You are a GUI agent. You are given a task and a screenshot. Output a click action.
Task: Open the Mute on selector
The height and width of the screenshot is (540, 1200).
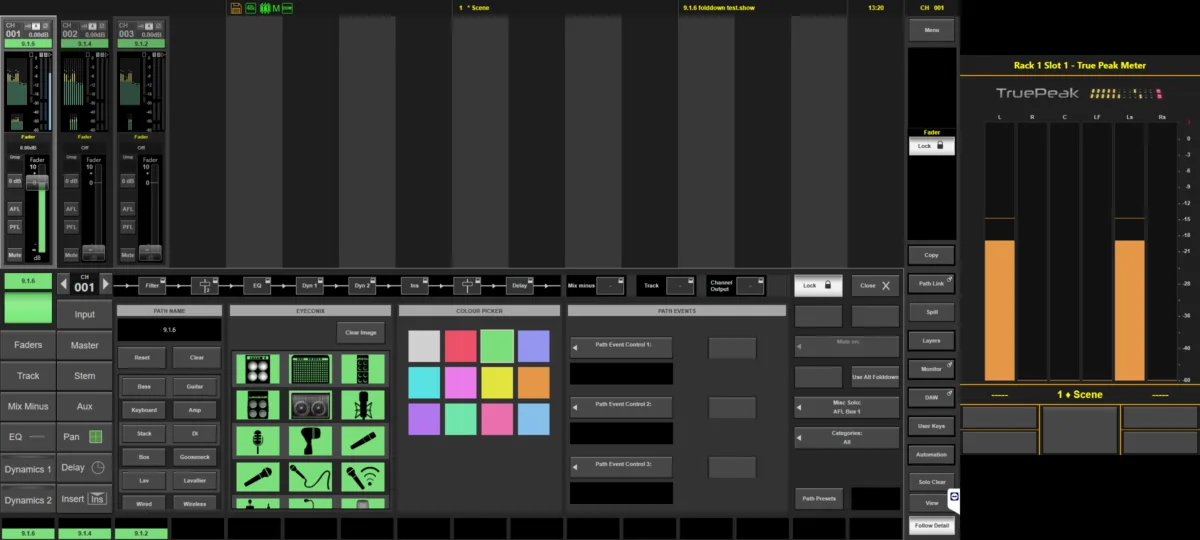(x=847, y=347)
